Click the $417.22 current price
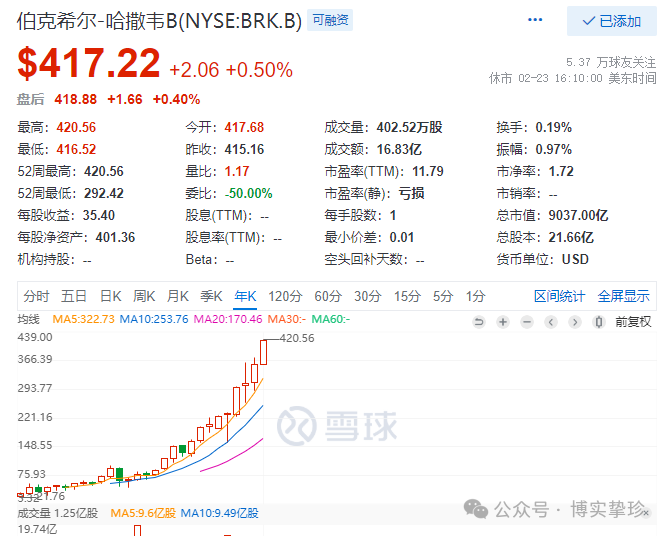Image resolution: width=666 pixels, height=536 pixels. pos(88,63)
